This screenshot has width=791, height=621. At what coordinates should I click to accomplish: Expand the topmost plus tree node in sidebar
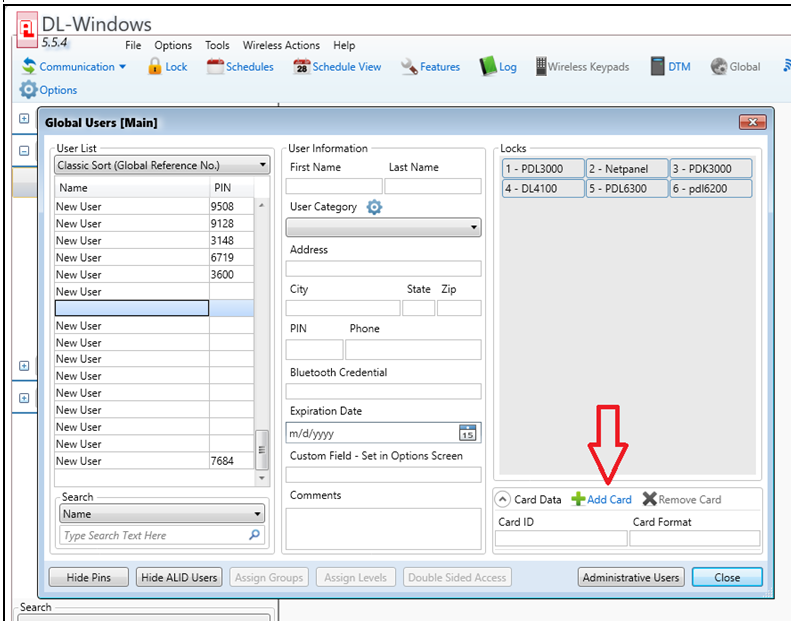[x=24, y=119]
